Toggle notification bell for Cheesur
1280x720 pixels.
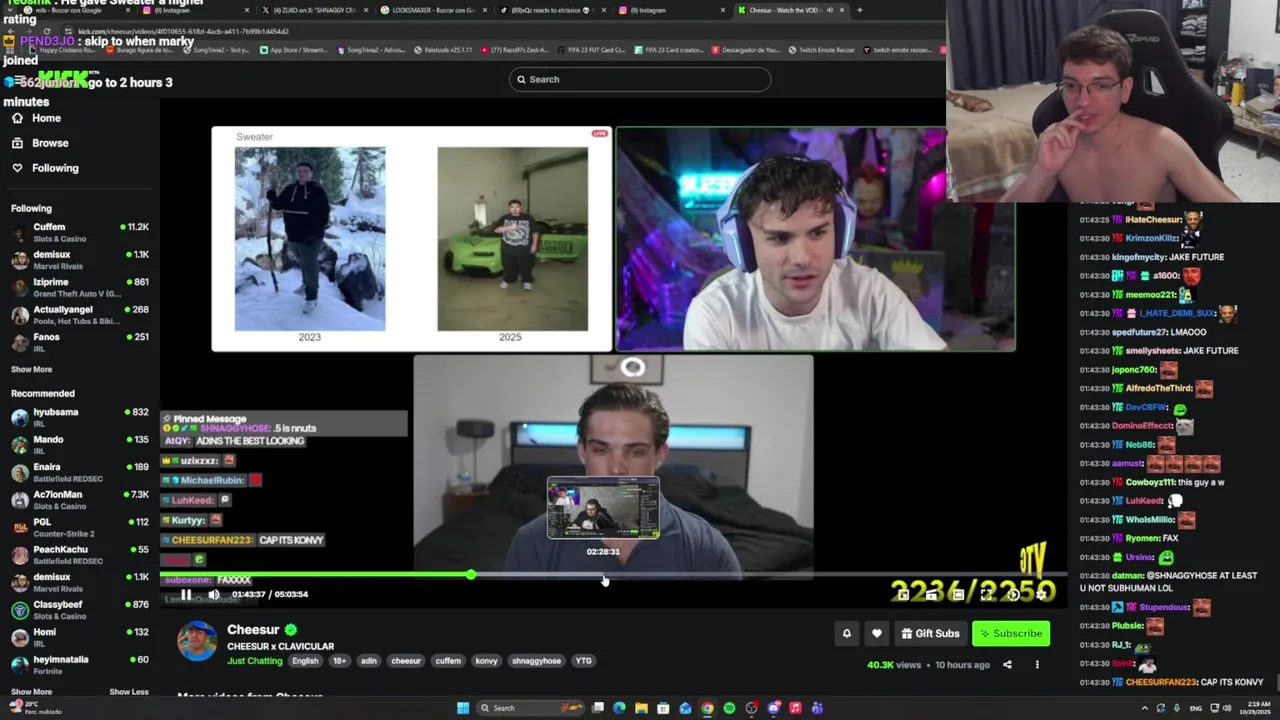[846, 633]
